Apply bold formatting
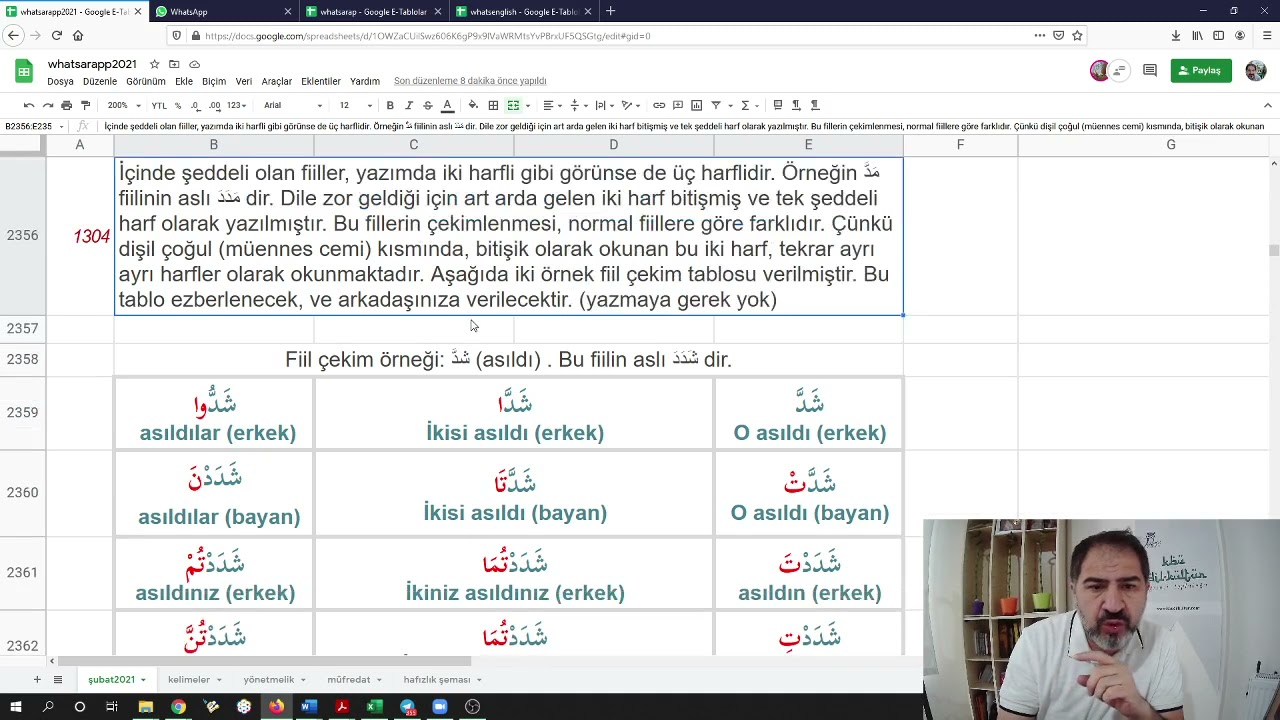The height and width of the screenshot is (720, 1280). [390, 105]
